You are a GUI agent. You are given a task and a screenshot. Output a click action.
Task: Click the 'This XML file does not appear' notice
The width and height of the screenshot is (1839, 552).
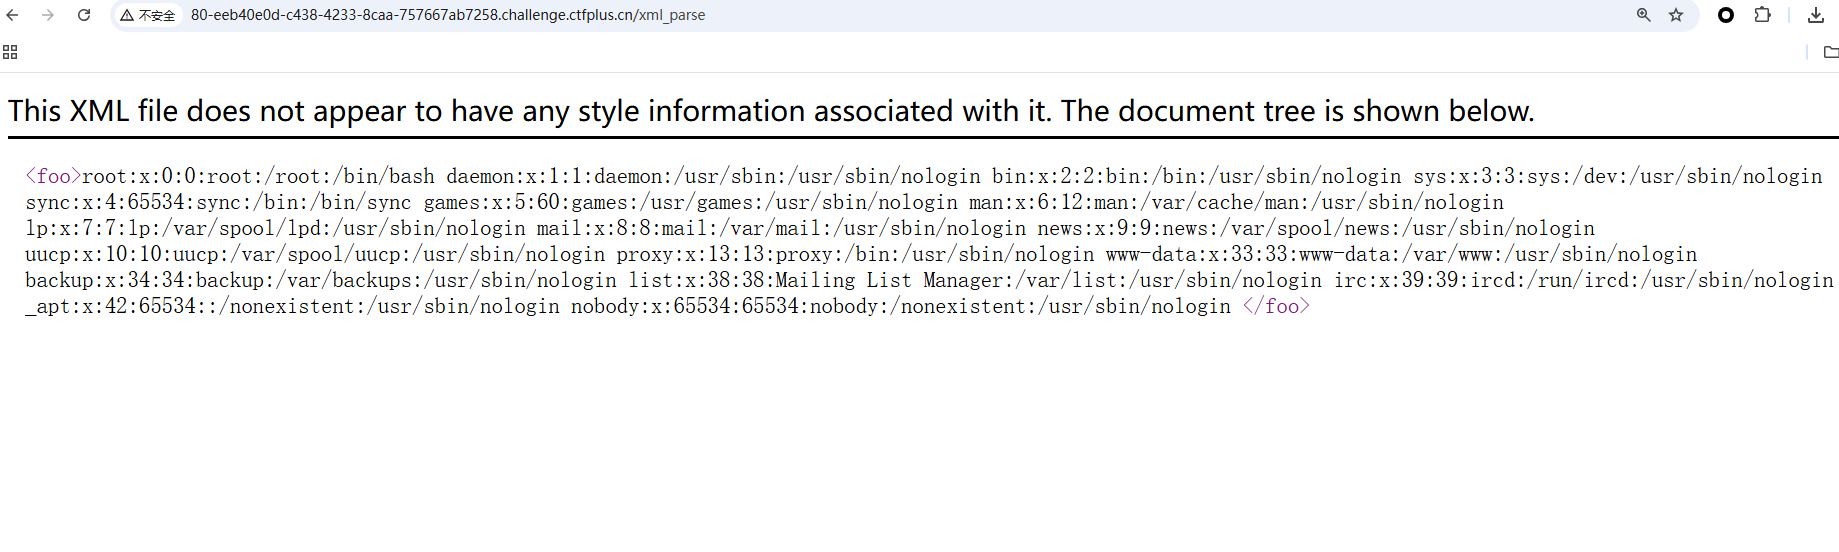[x=770, y=111]
